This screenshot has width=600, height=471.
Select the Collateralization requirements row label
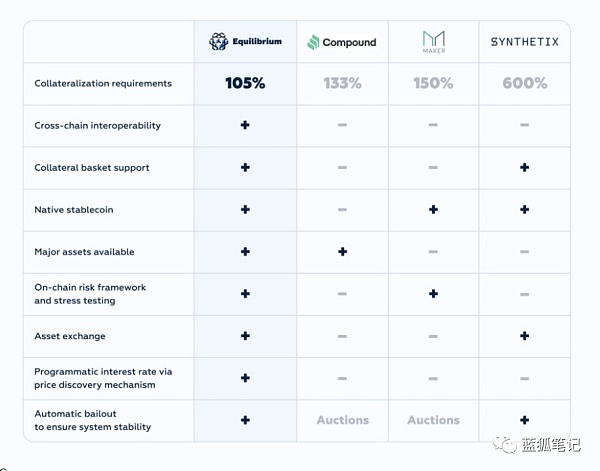click(103, 84)
